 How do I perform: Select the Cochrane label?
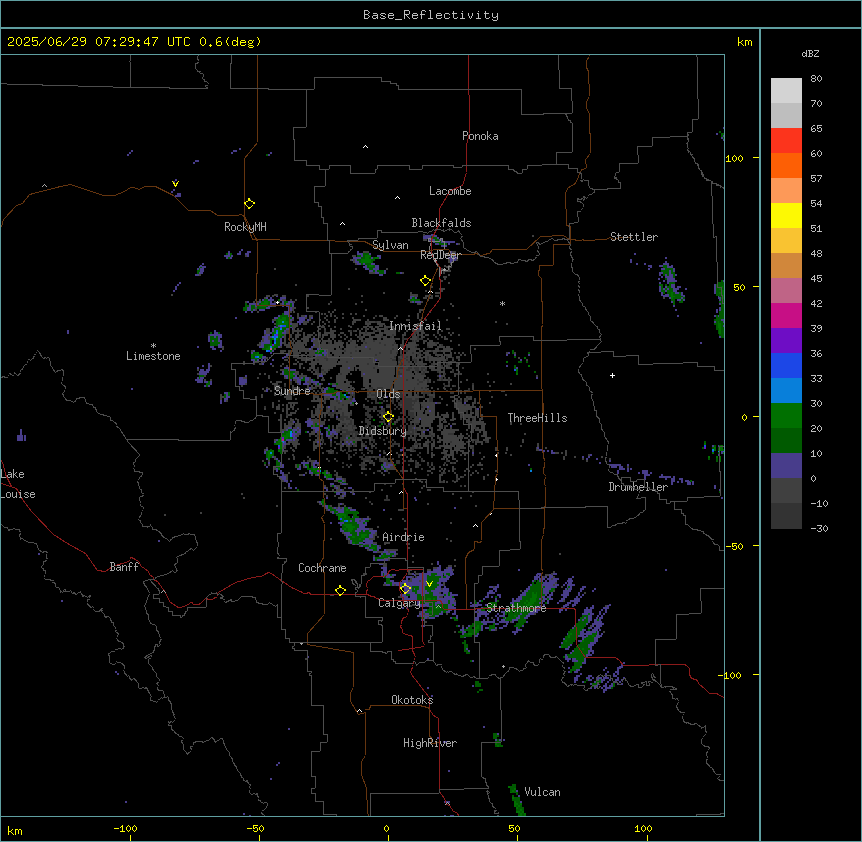click(322, 568)
